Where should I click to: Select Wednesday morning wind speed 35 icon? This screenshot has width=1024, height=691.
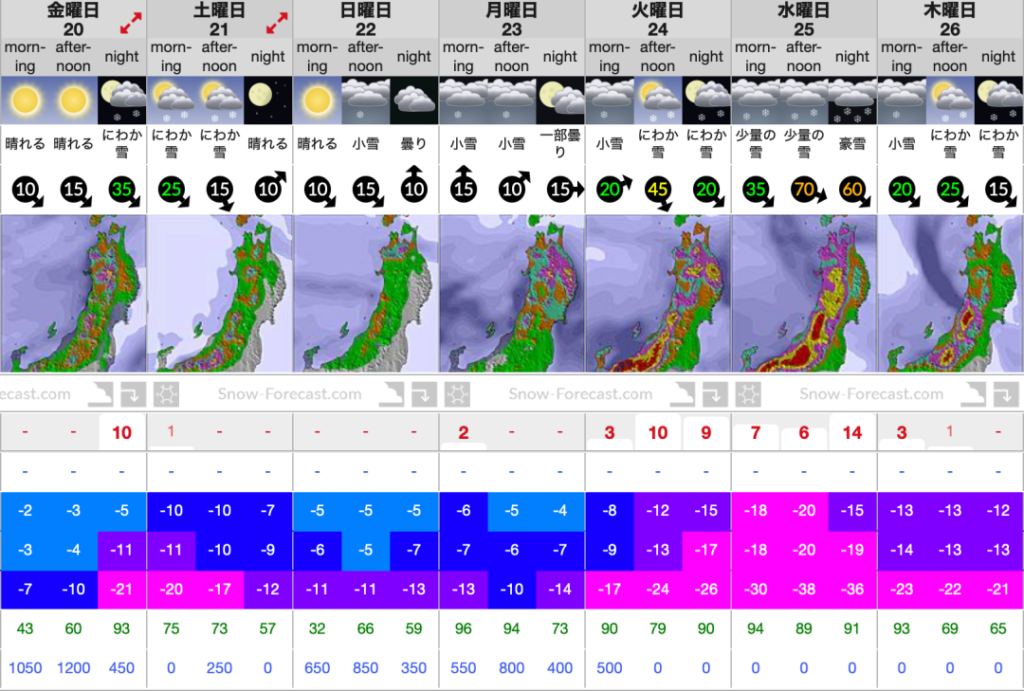[x=758, y=191]
